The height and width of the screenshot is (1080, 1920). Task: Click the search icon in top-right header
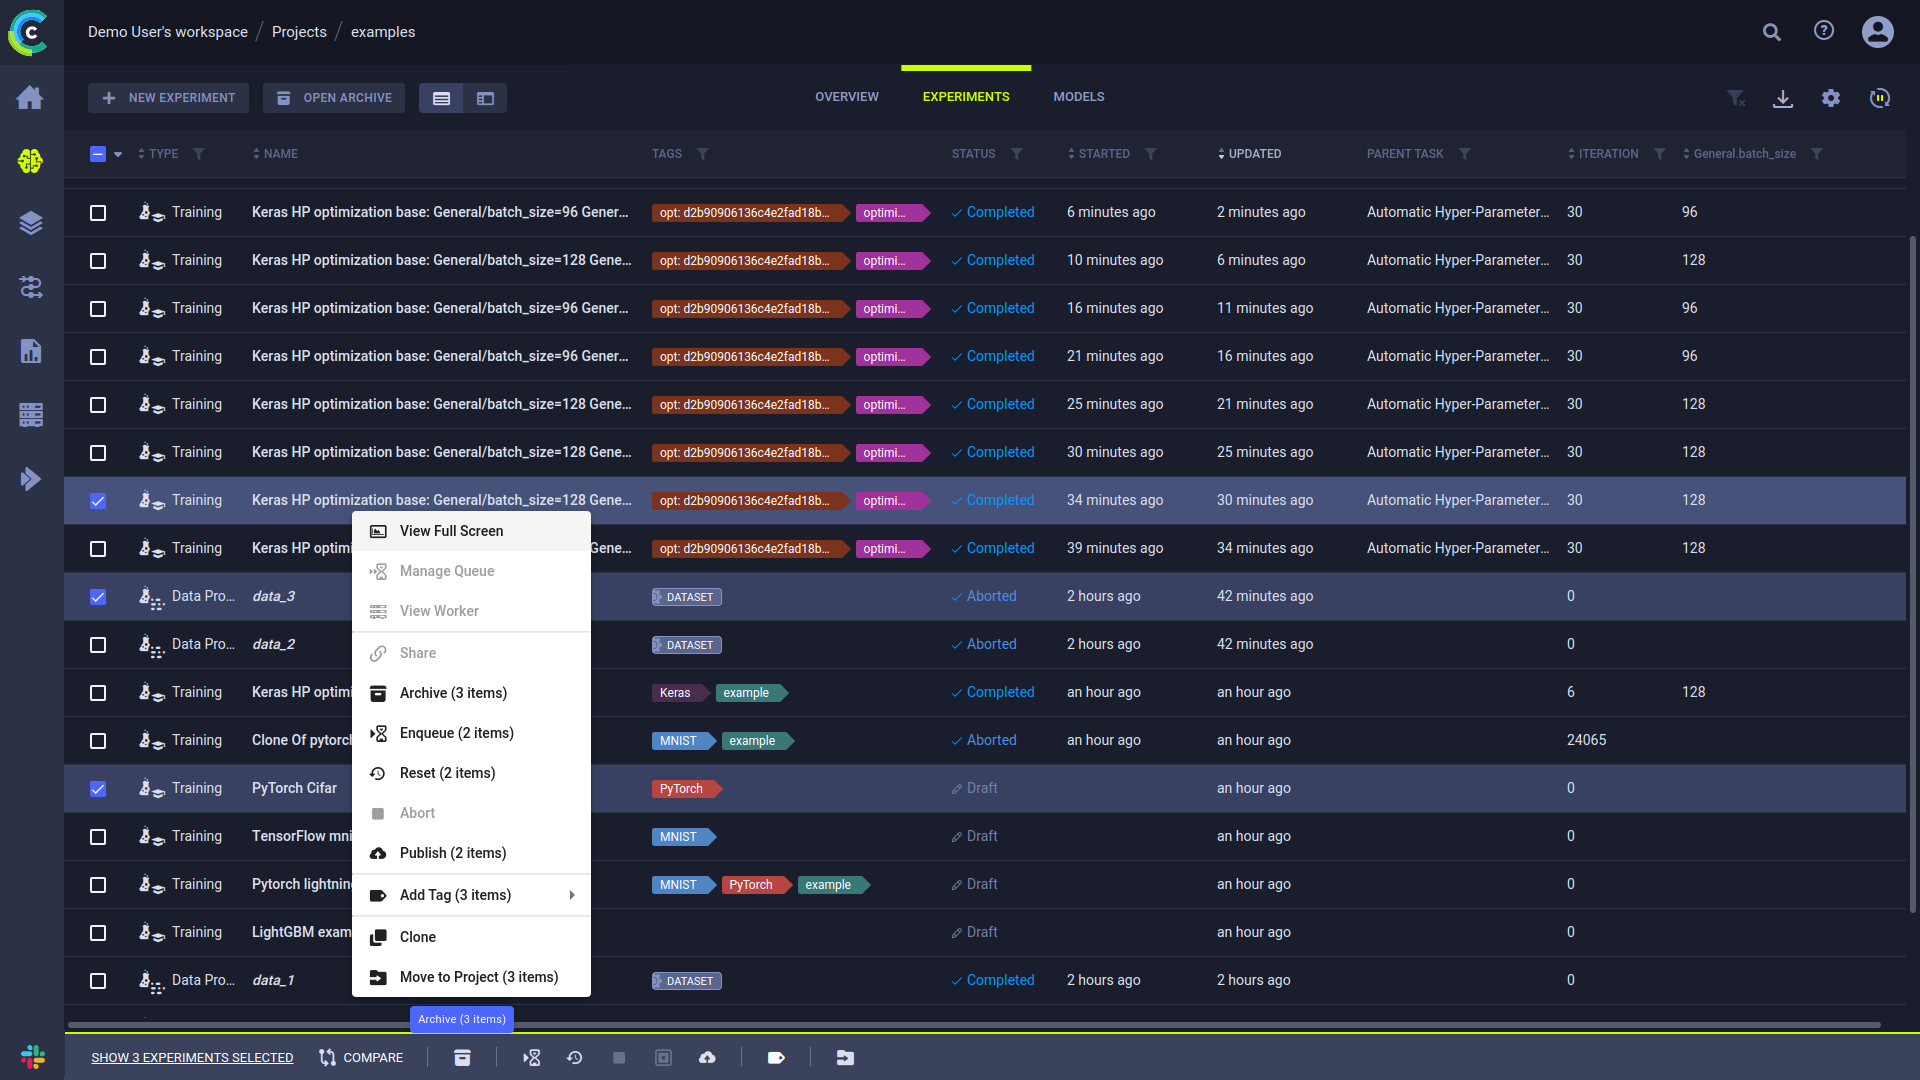1772,32
